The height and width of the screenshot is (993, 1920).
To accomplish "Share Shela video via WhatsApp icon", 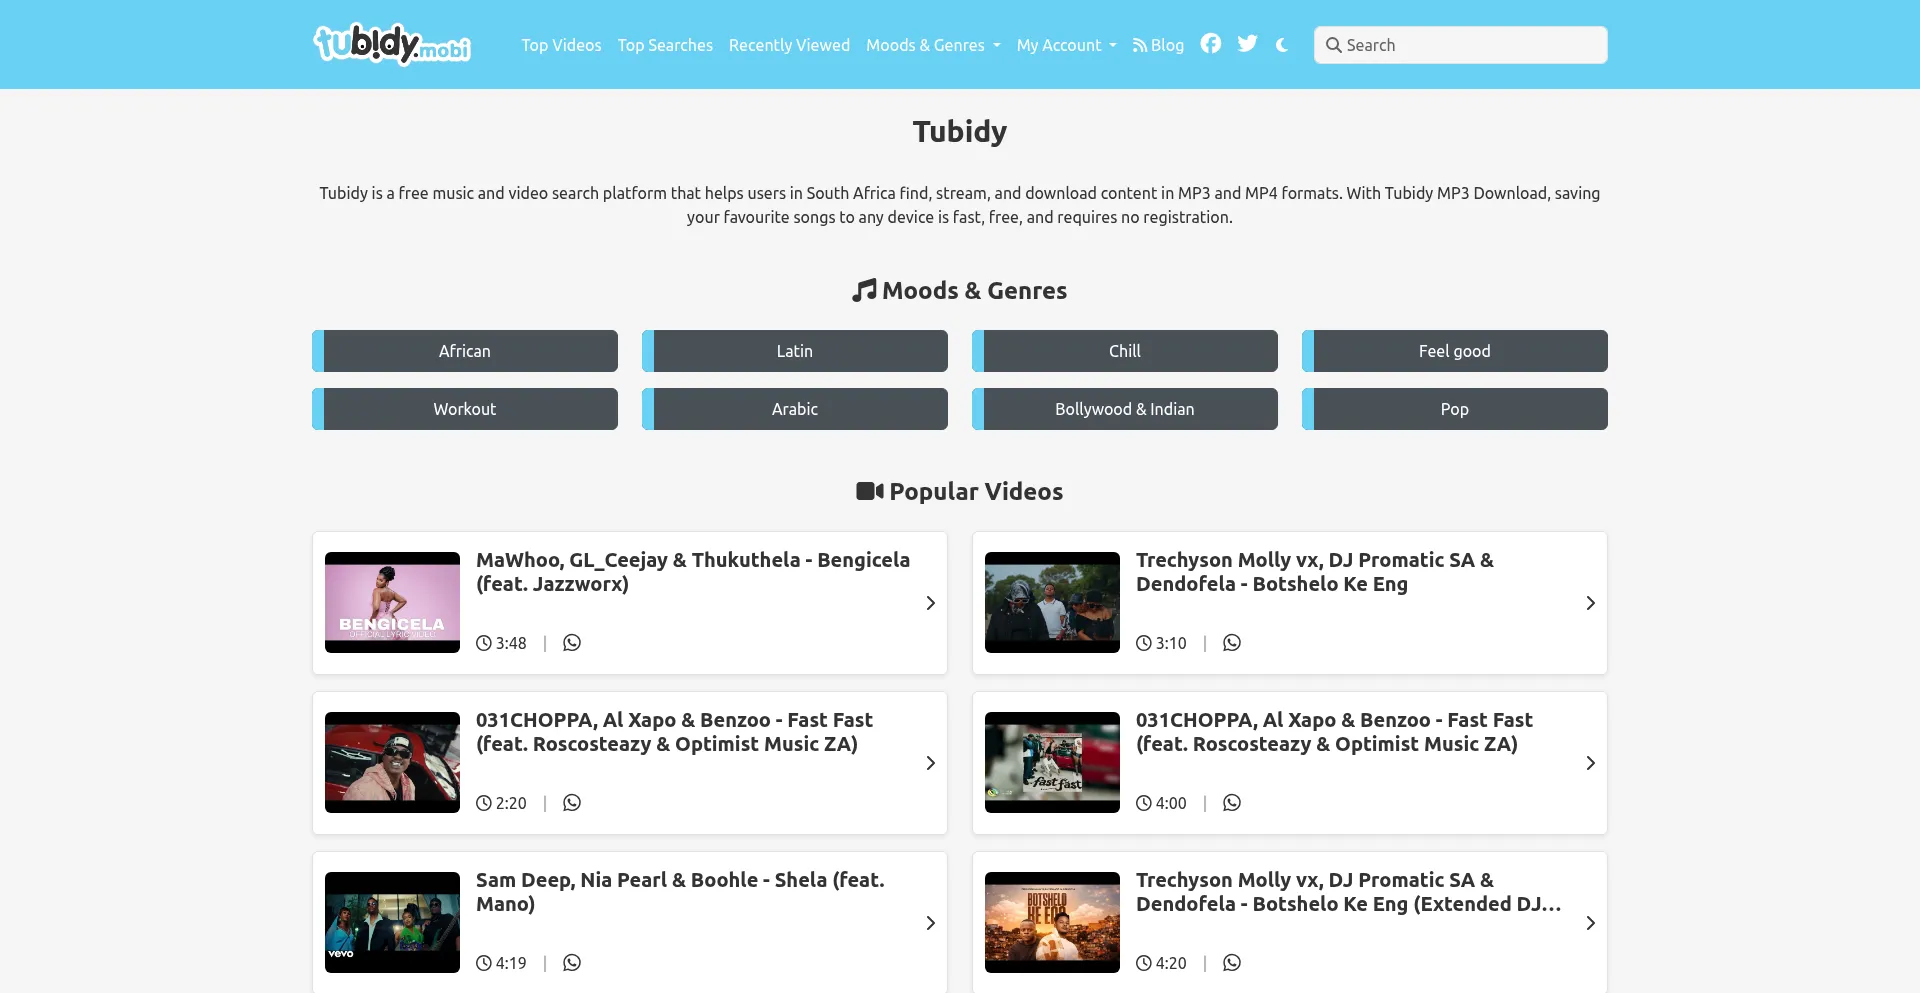I will click(572, 963).
